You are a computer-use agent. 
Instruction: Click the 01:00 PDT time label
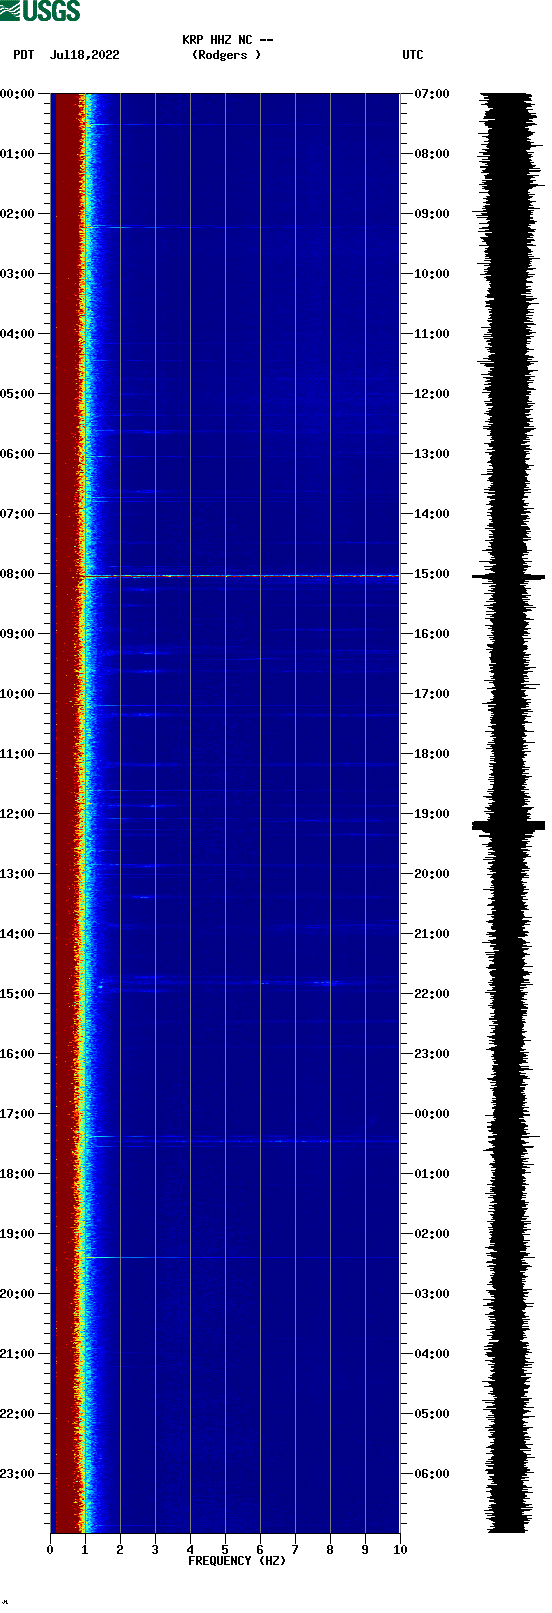pos(18,154)
